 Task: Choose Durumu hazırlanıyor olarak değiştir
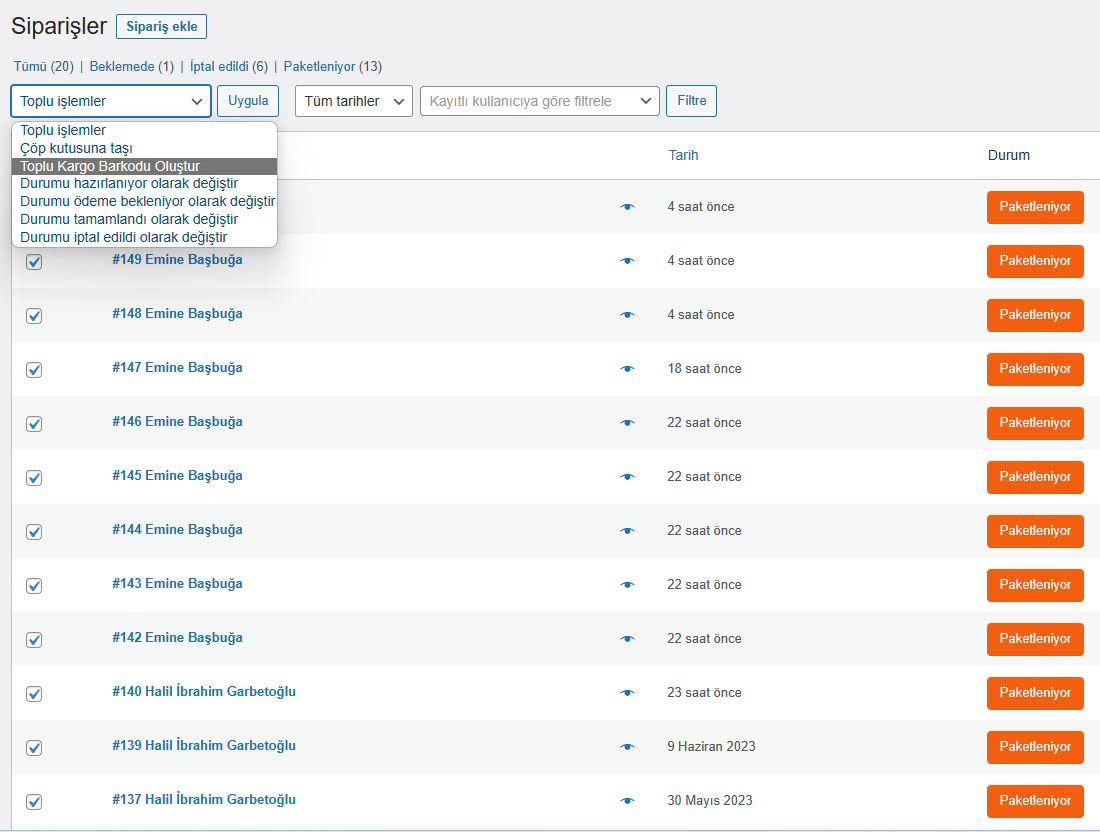145,184
